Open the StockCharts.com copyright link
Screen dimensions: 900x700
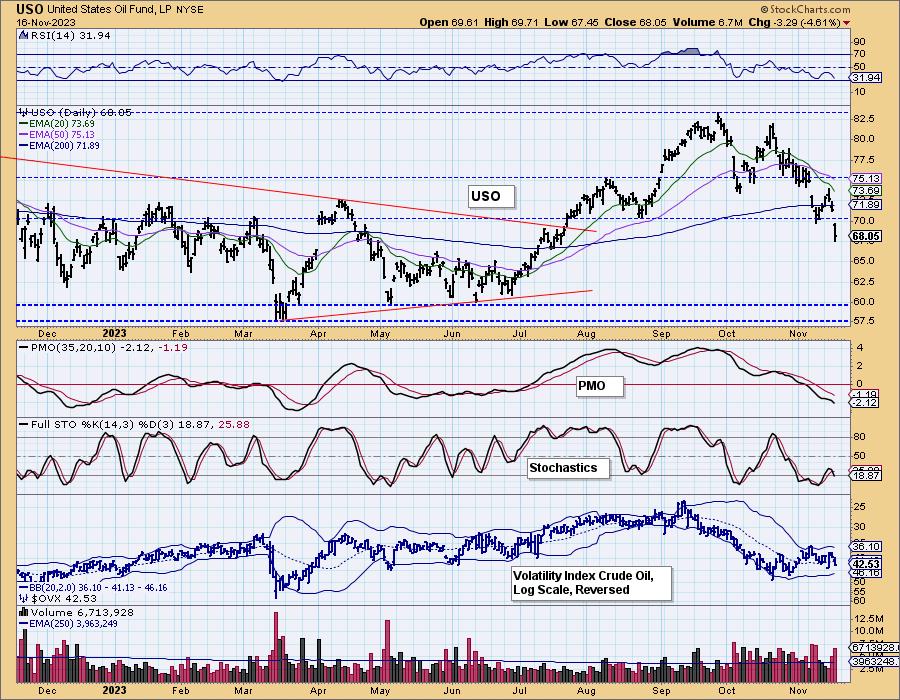point(805,9)
